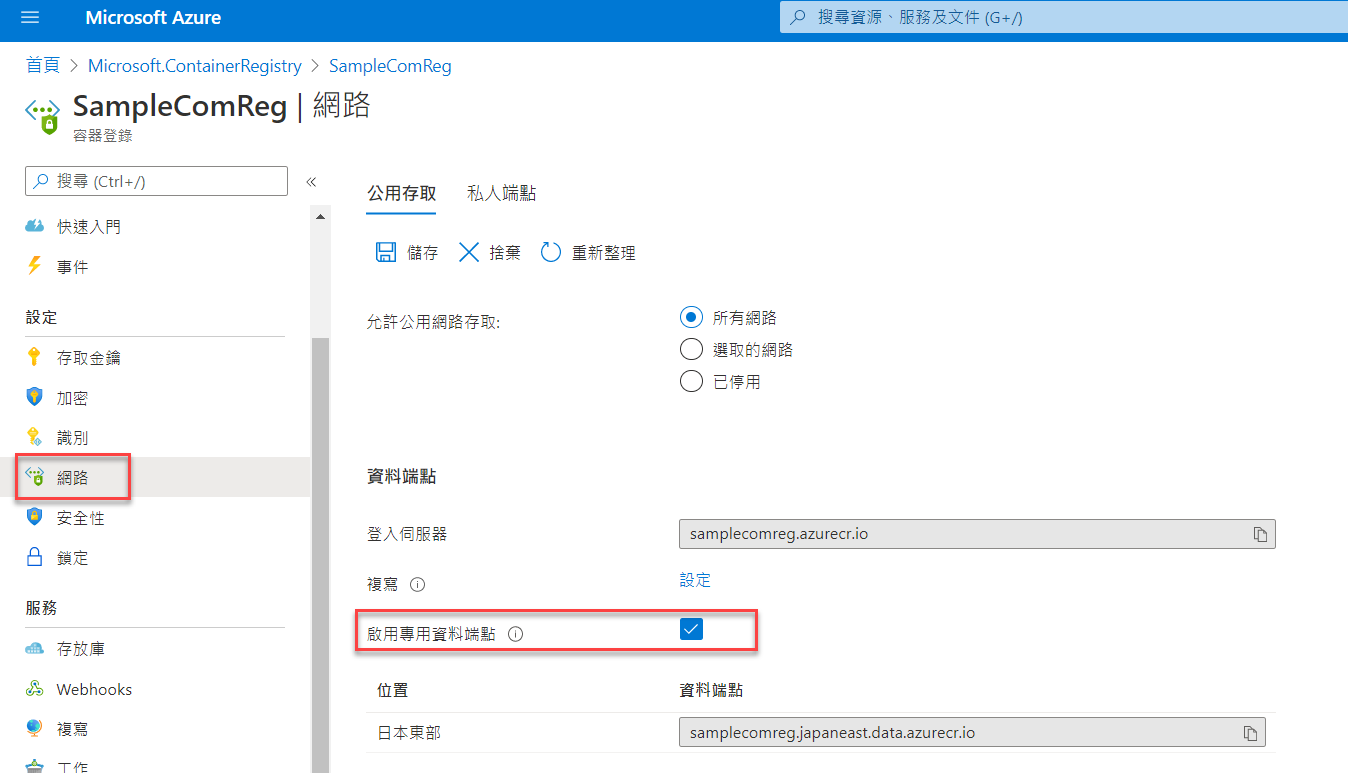This screenshot has height=773, width=1348.
Task: Click the 儲存 save button
Action: (x=407, y=253)
